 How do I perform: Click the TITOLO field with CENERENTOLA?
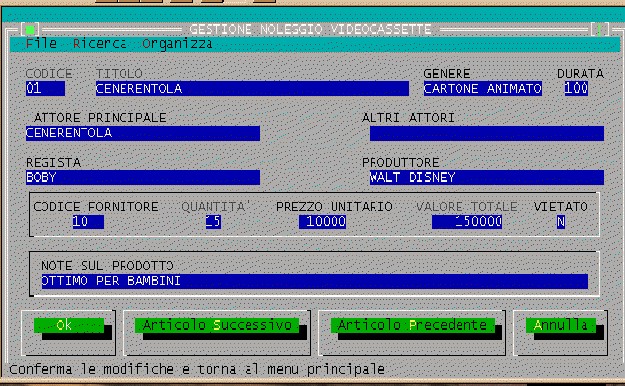[x=252, y=89]
